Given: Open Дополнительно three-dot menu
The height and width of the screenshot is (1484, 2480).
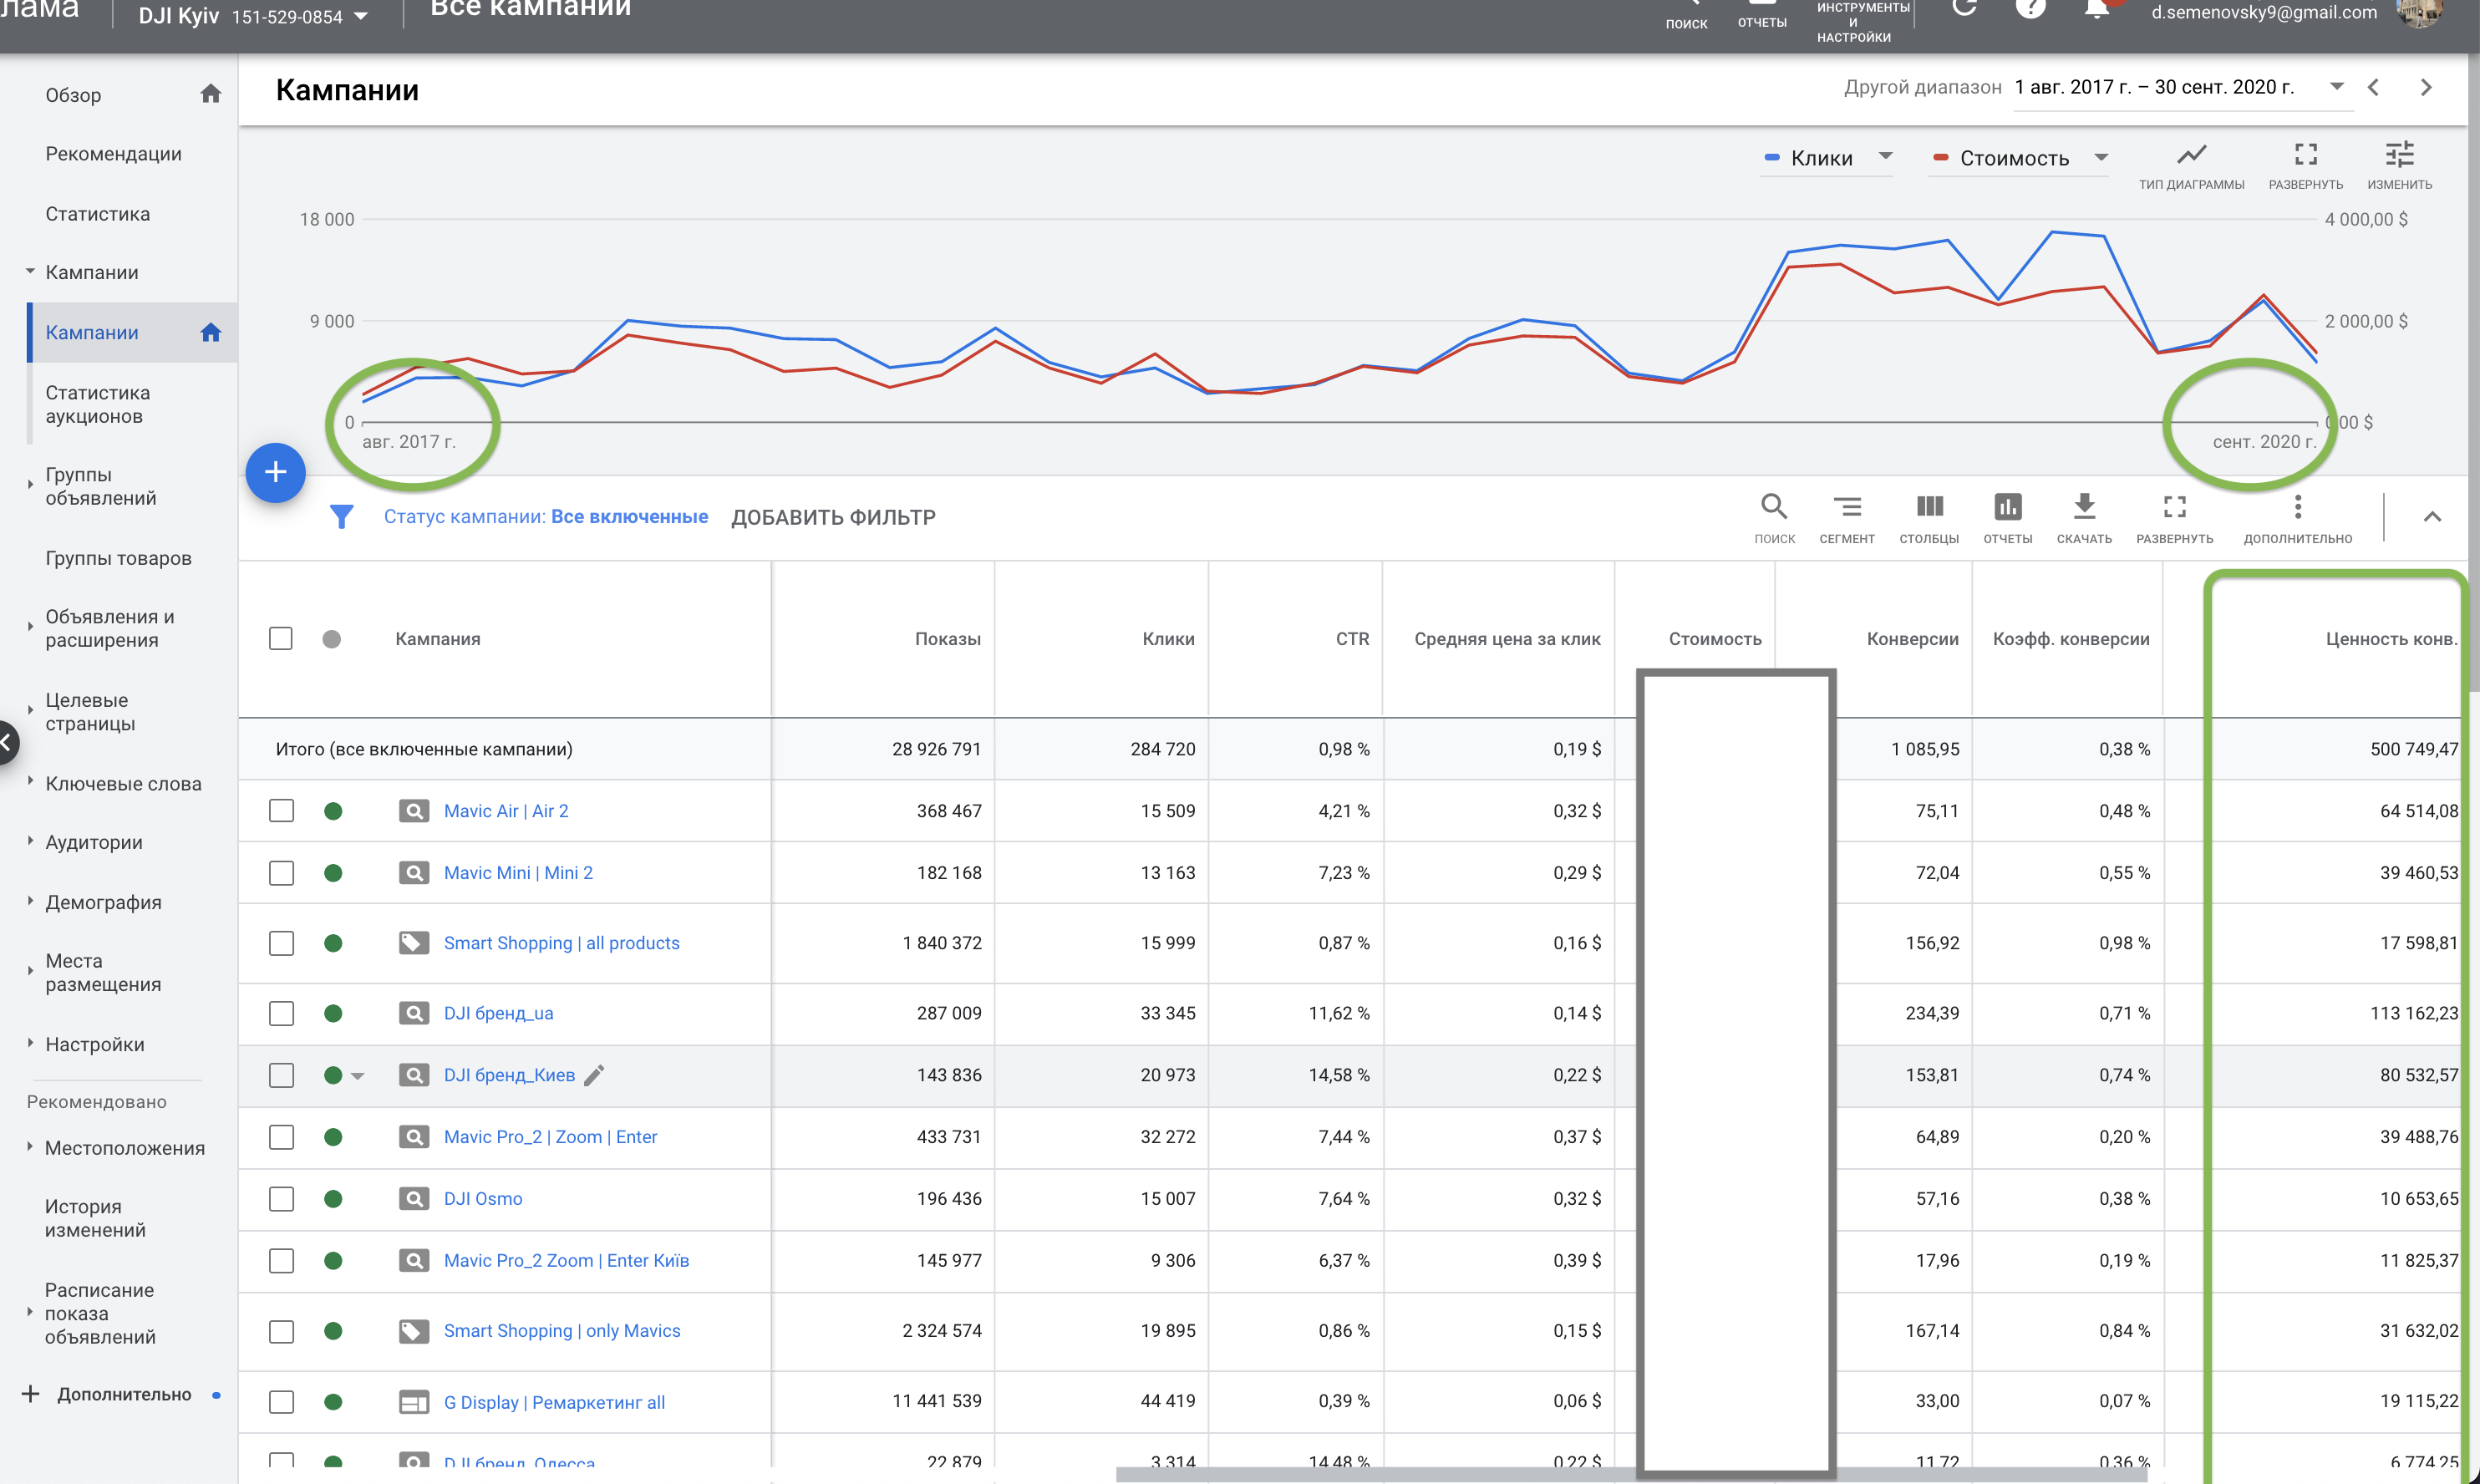Looking at the screenshot, I should 2297,507.
